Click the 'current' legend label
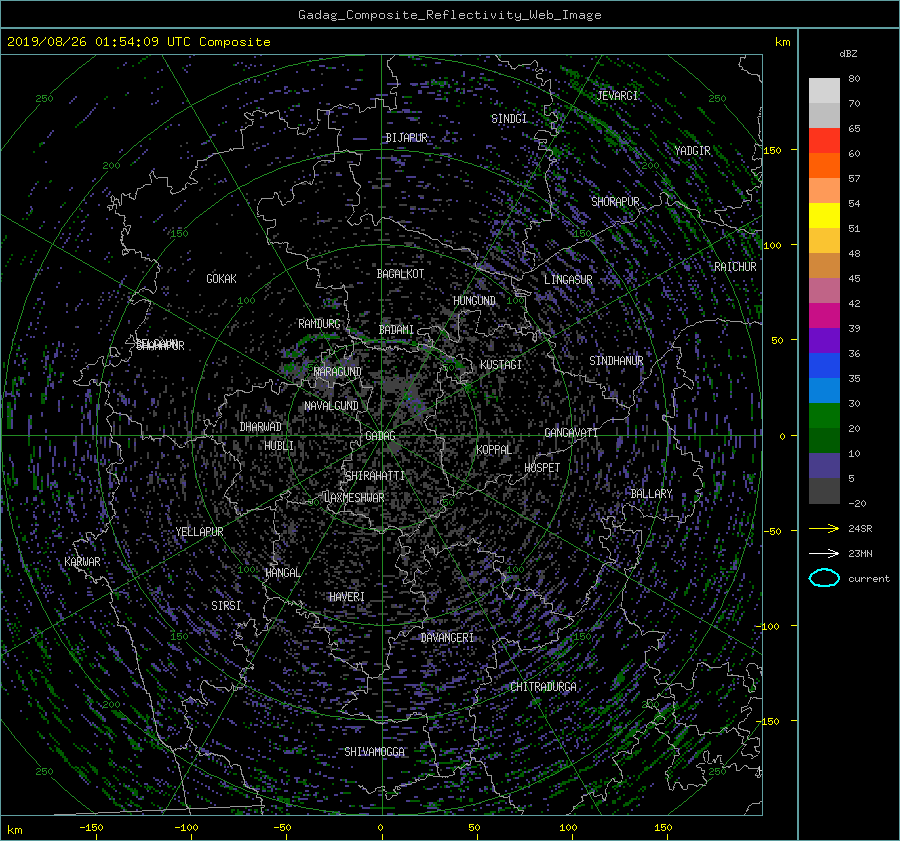 868,579
